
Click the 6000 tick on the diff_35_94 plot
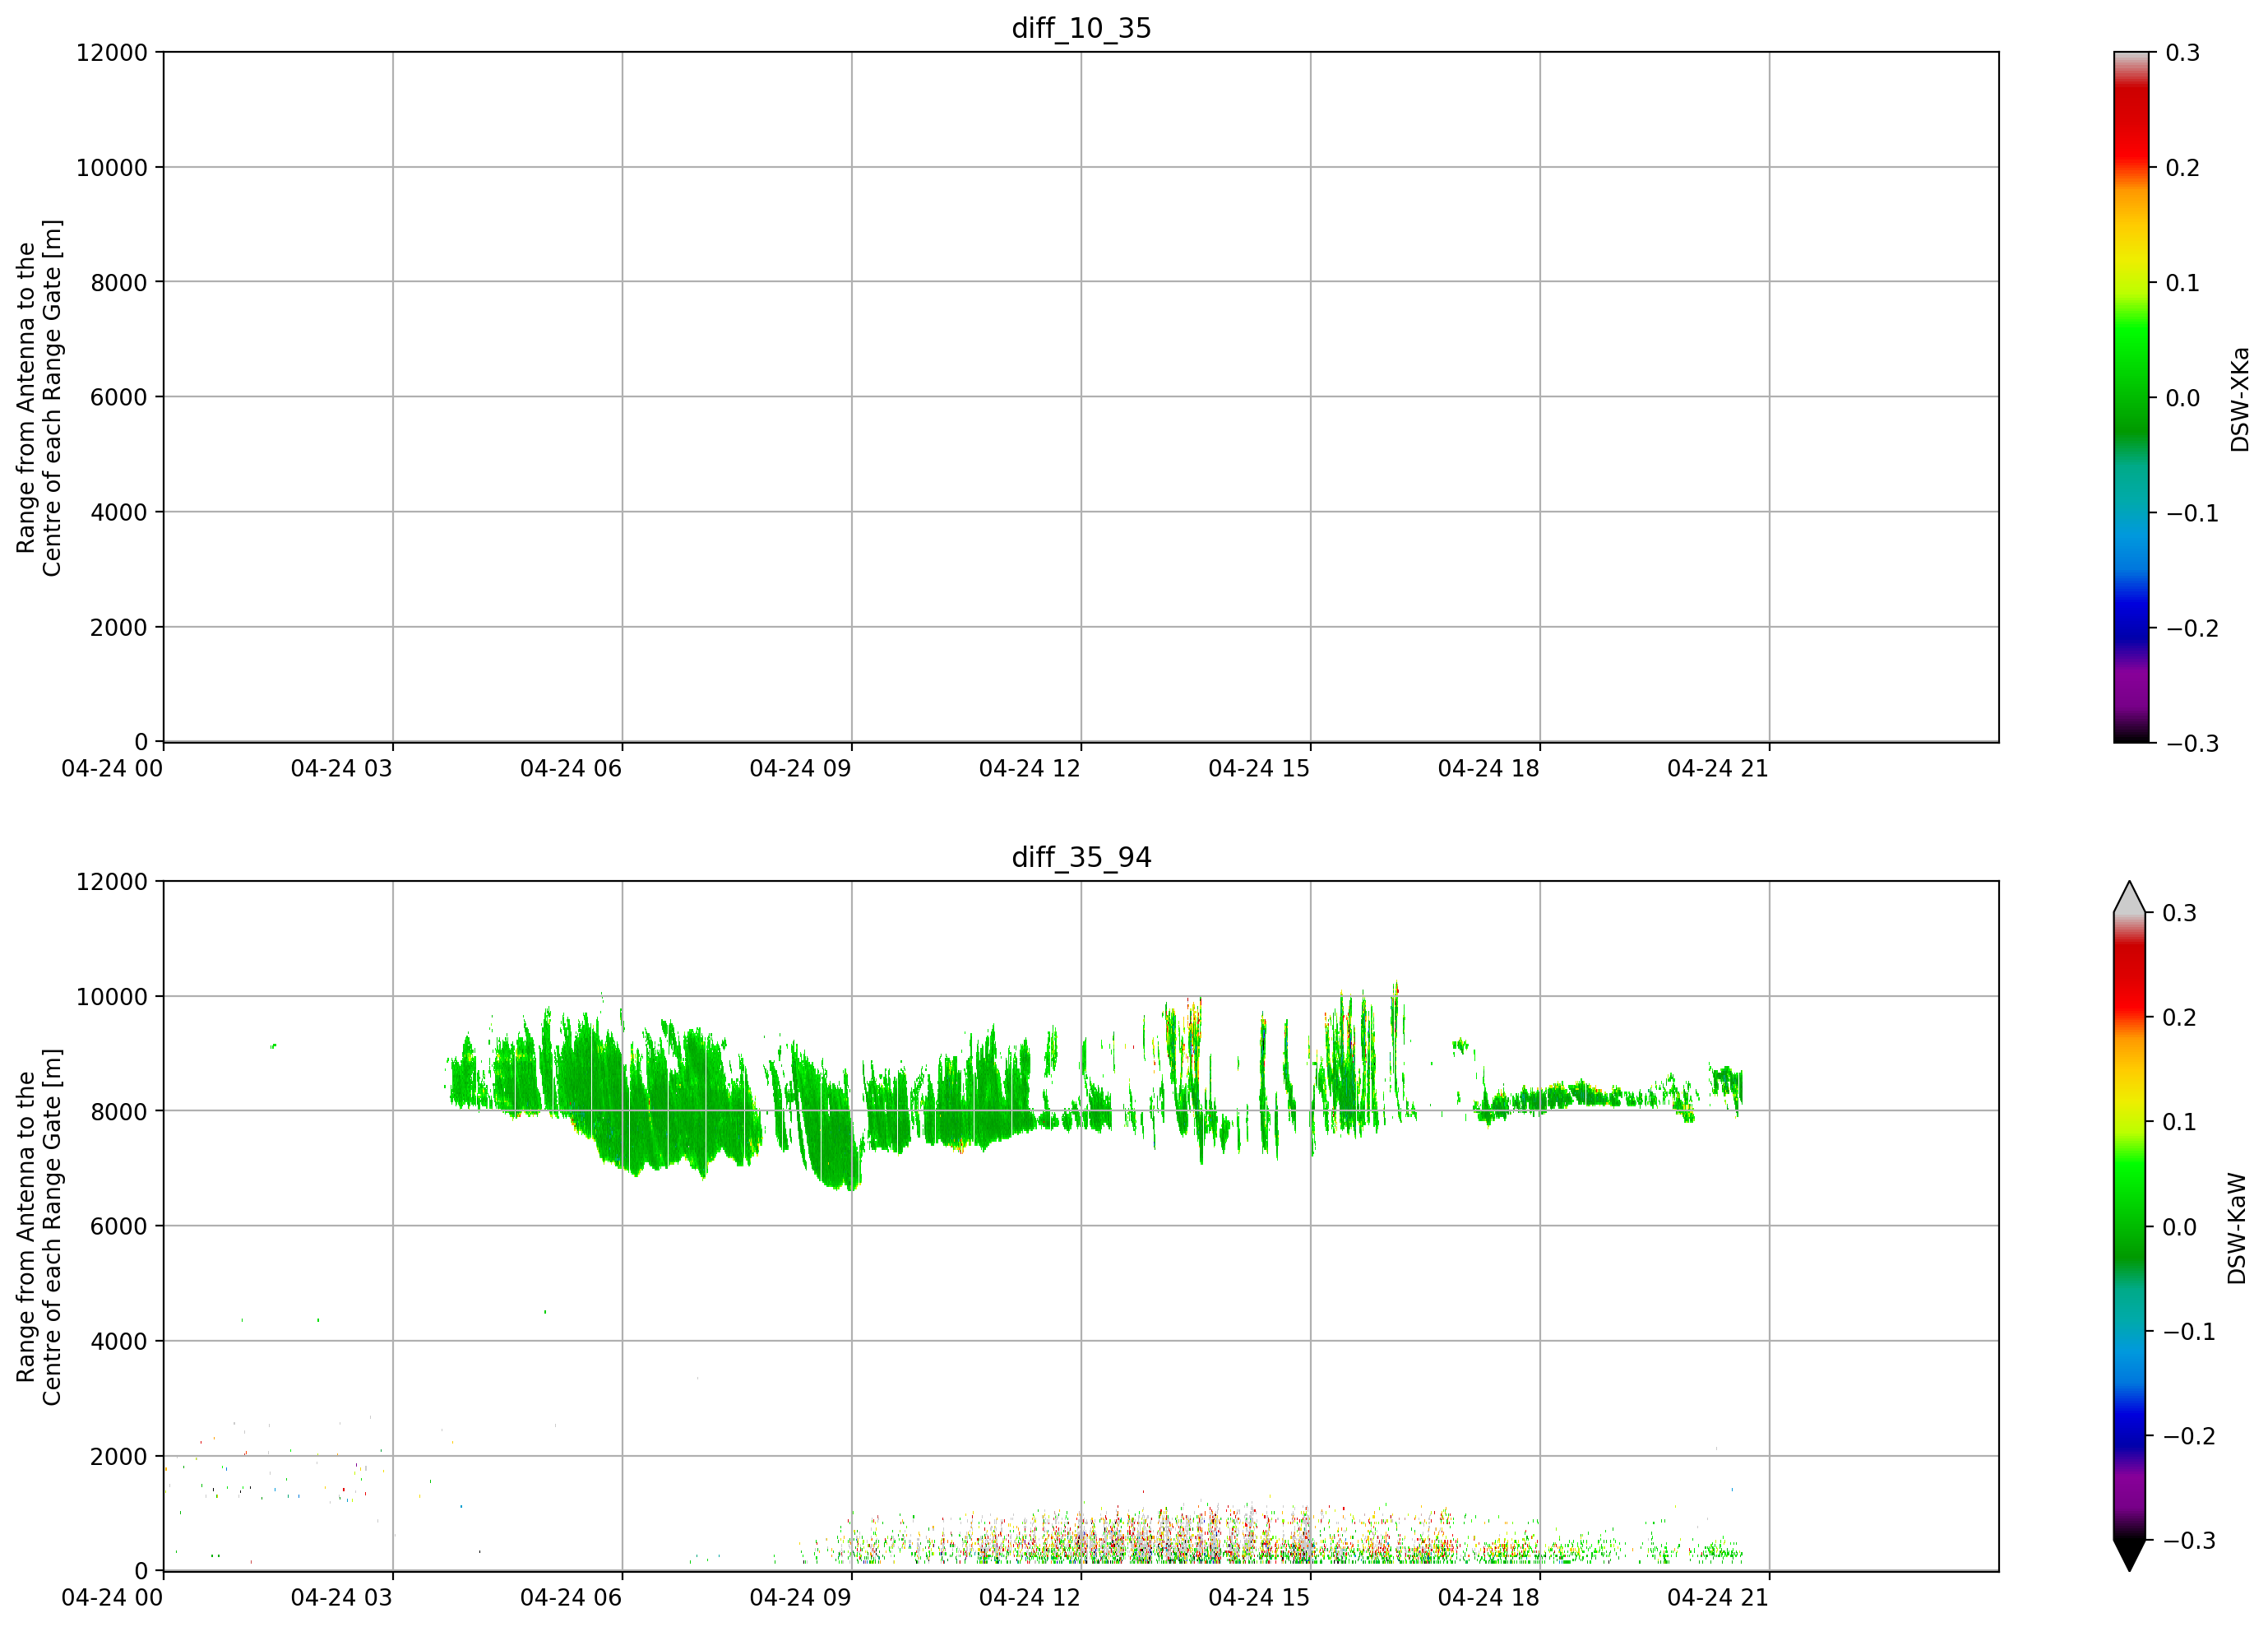point(119,1226)
